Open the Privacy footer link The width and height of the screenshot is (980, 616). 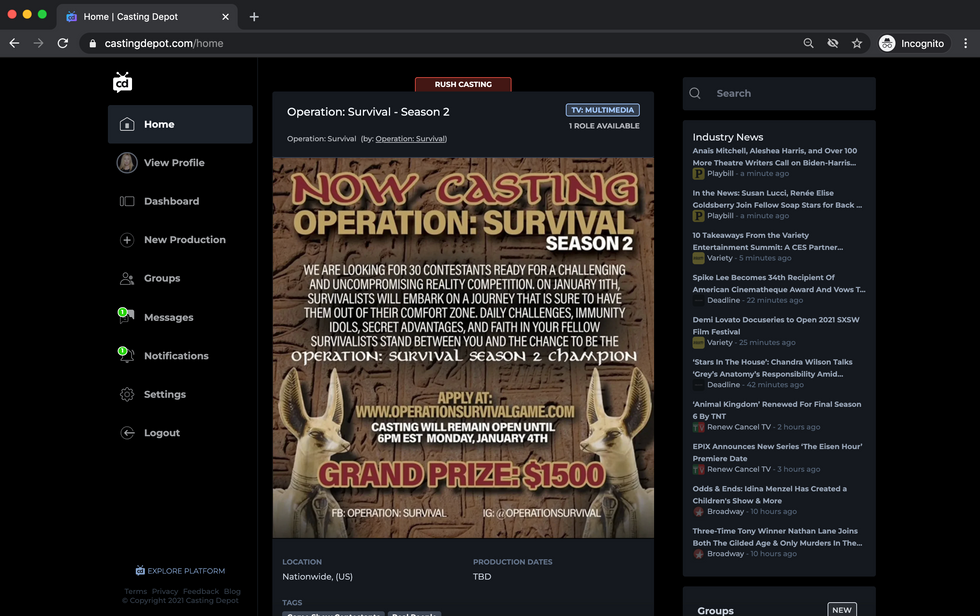pyautogui.click(x=165, y=591)
